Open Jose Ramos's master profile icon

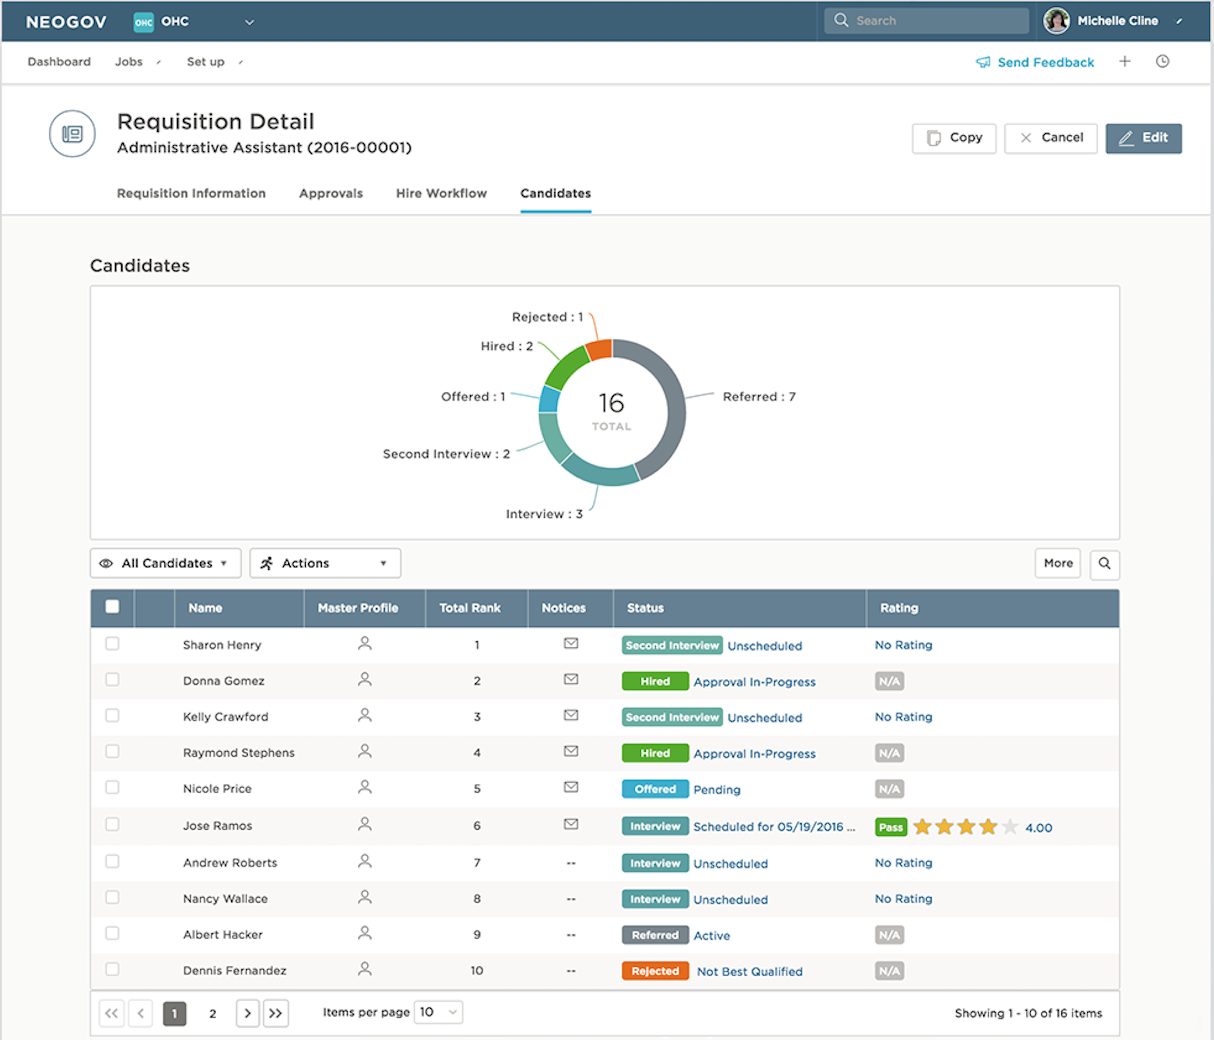365,825
